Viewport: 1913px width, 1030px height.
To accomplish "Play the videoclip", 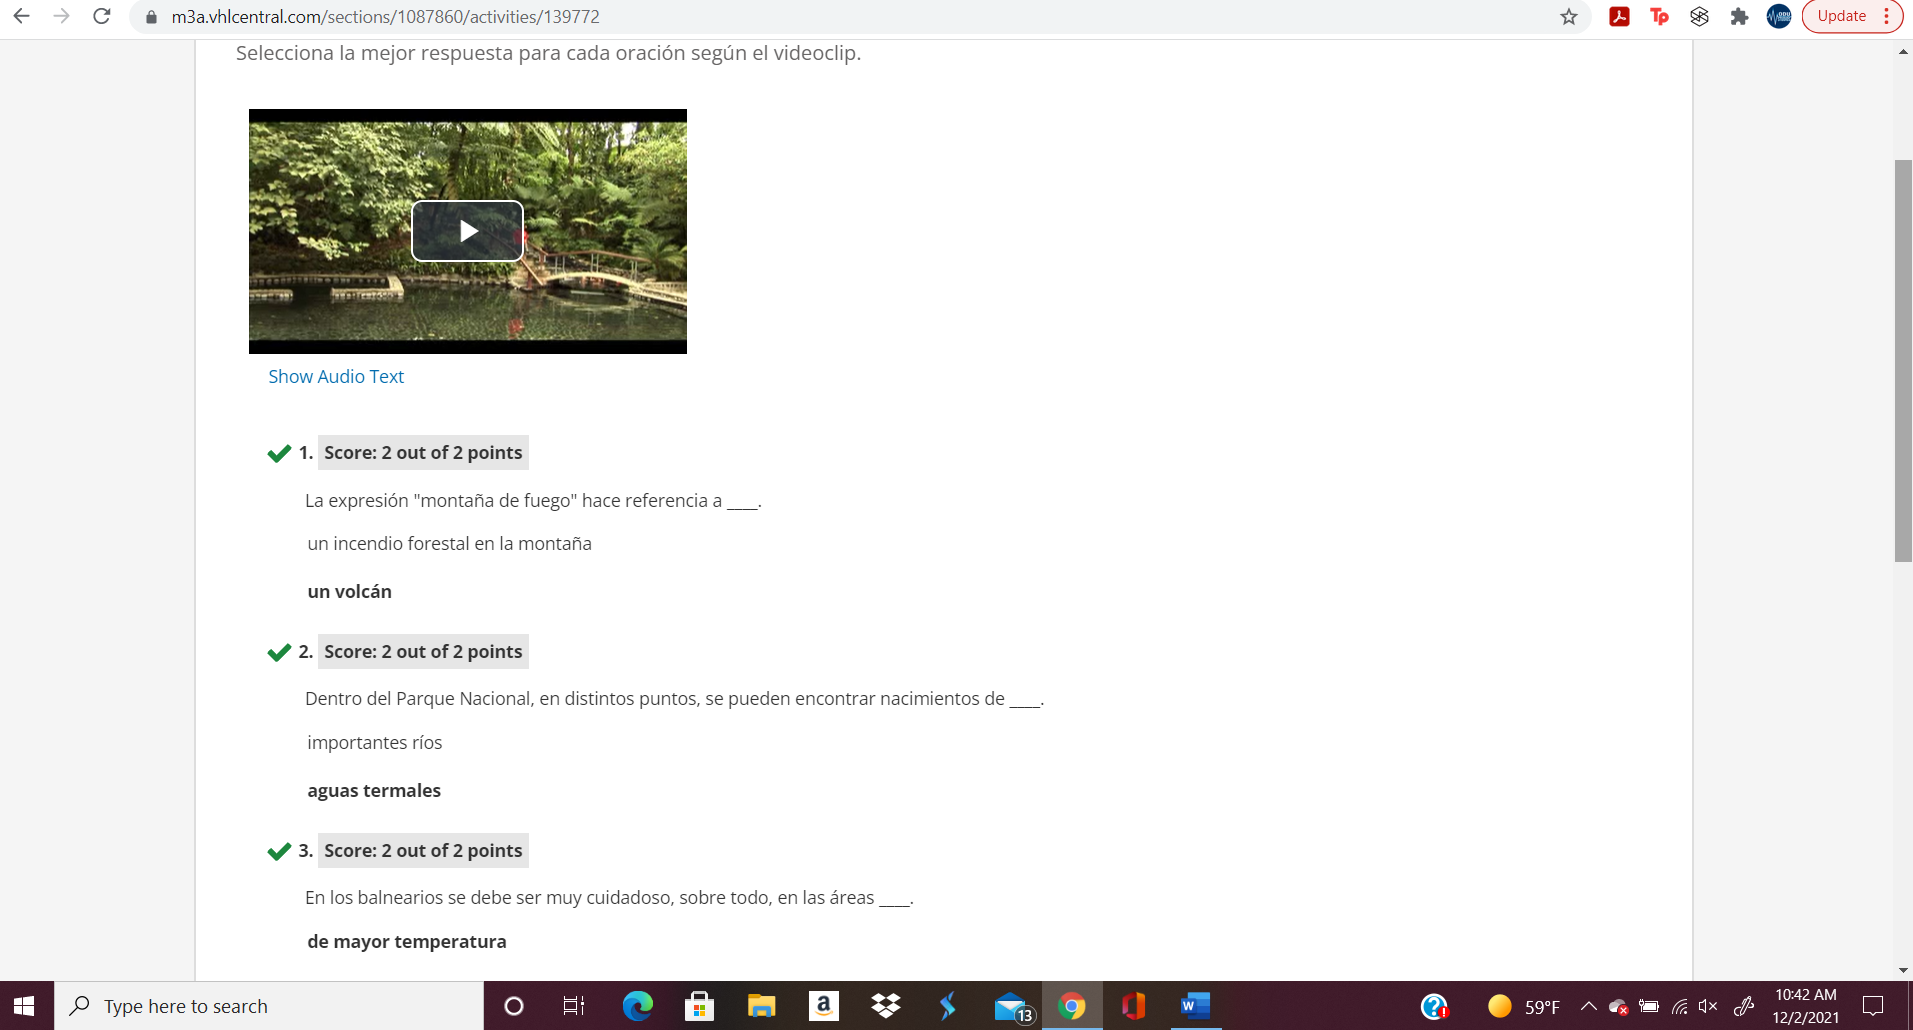I will (467, 231).
